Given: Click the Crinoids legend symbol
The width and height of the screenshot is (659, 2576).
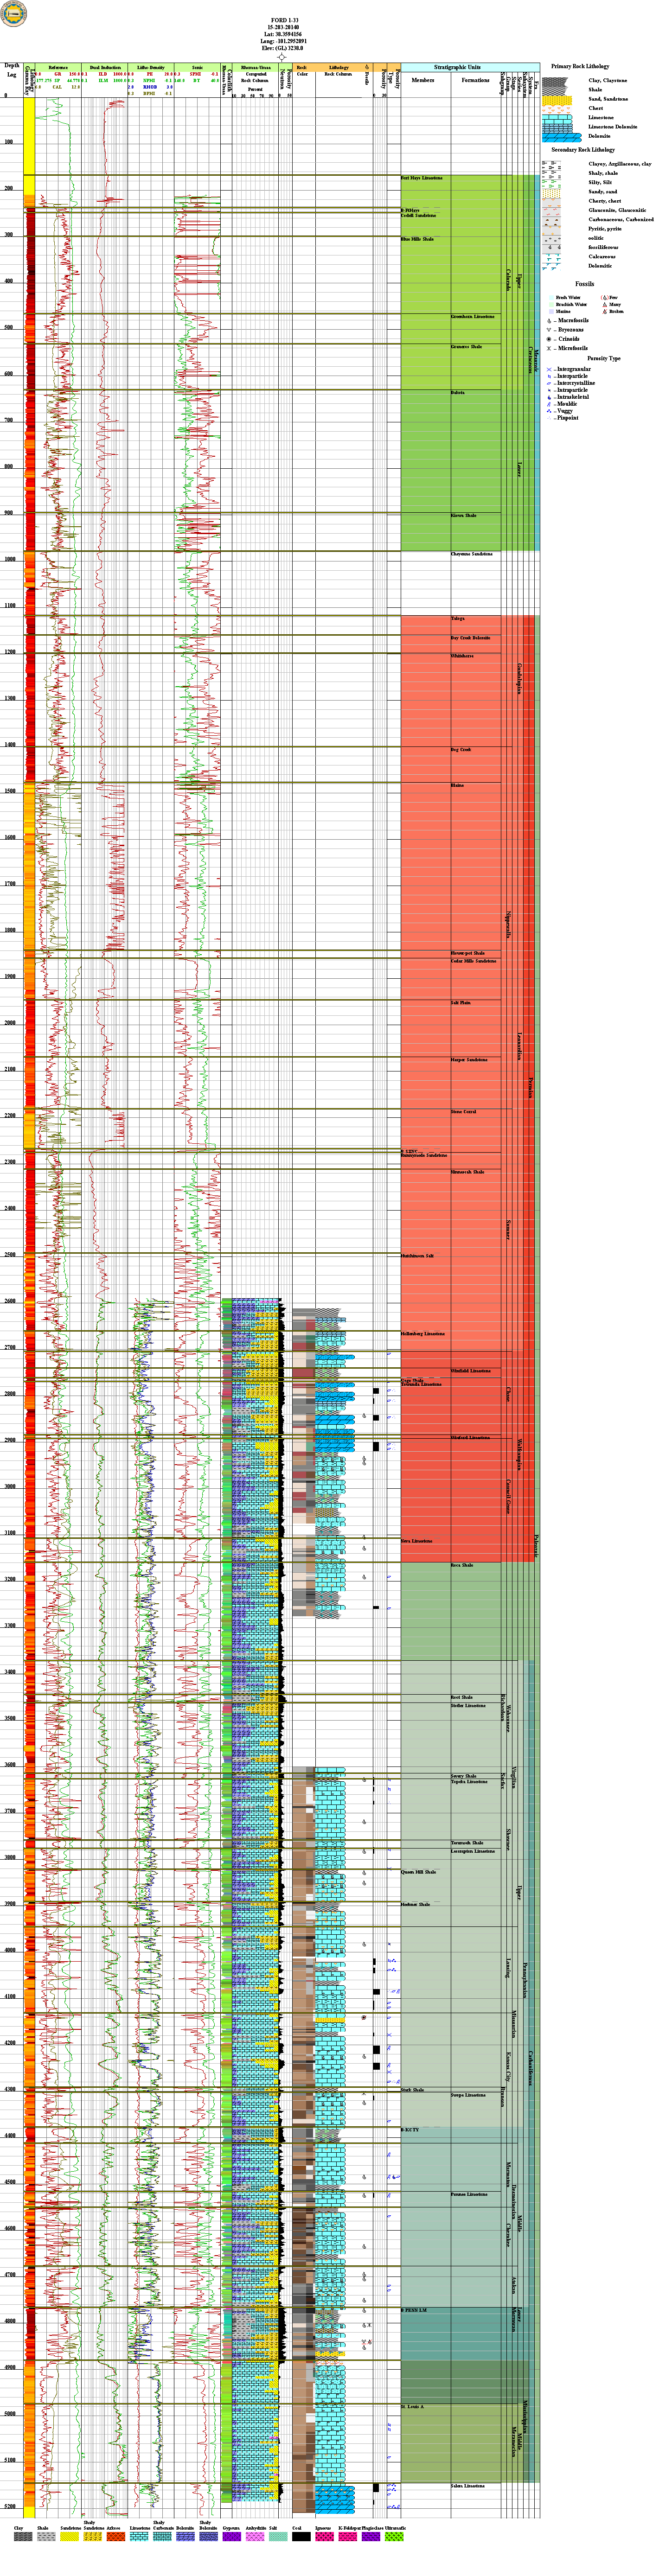Looking at the screenshot, I should pyautogui.click(x=549, y=339).
